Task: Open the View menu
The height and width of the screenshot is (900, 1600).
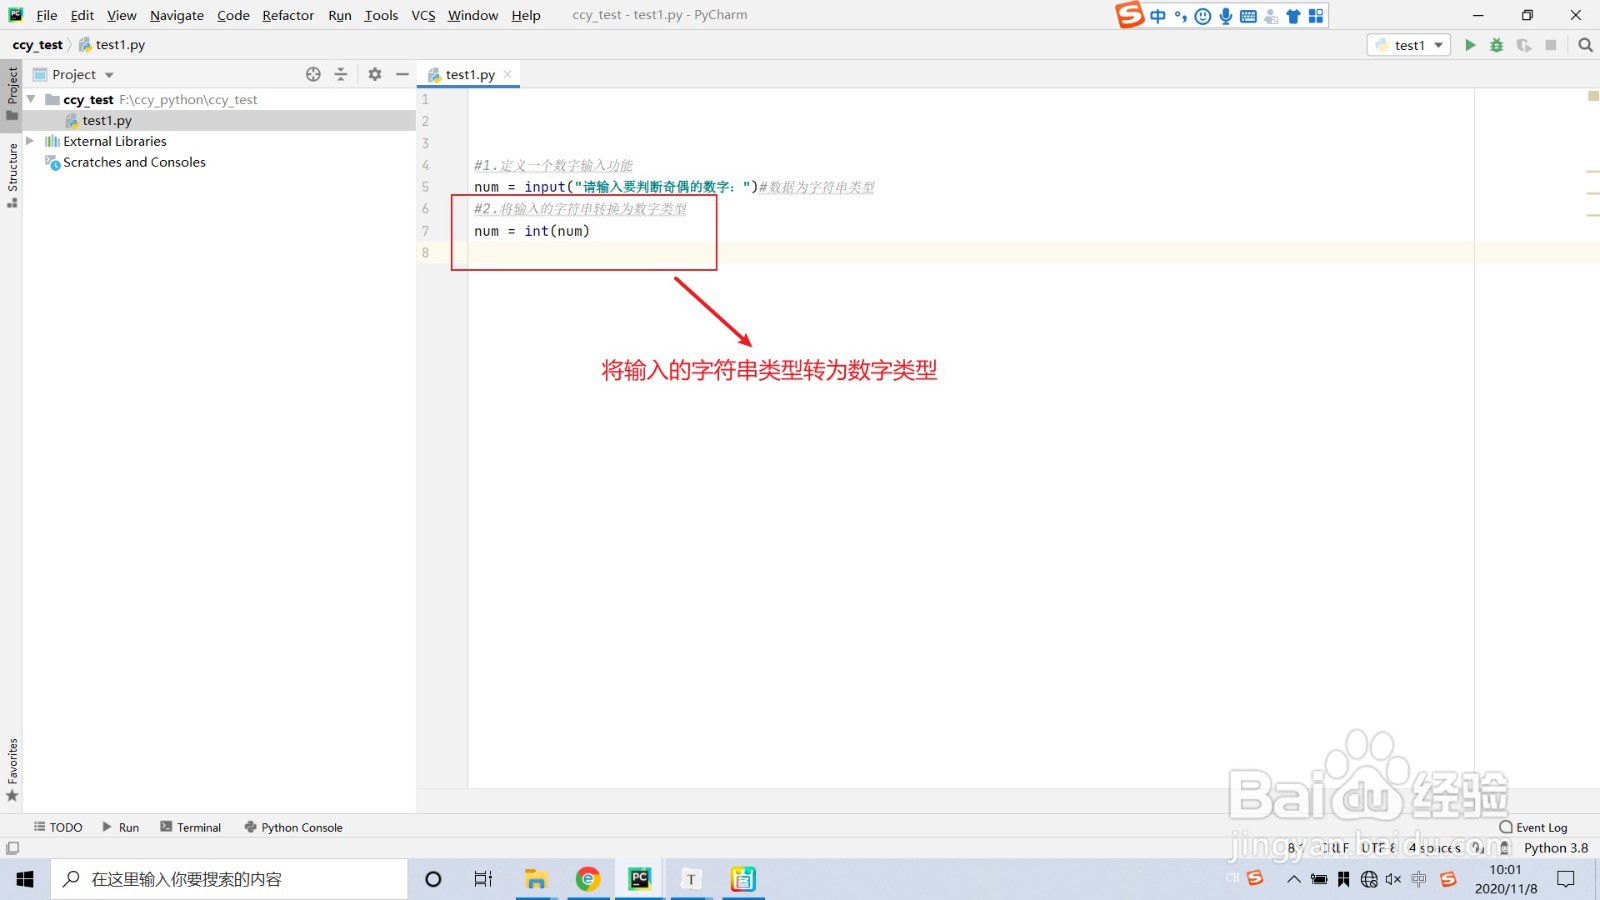Action: [x=121, y=15]
